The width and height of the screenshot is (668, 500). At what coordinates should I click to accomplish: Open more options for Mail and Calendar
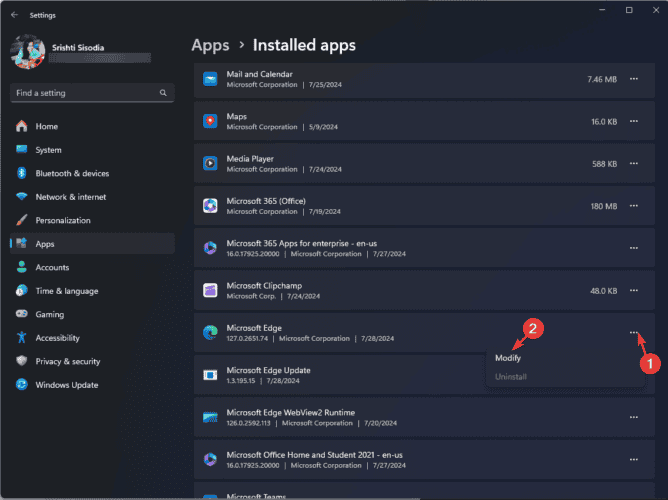[633, 78]
